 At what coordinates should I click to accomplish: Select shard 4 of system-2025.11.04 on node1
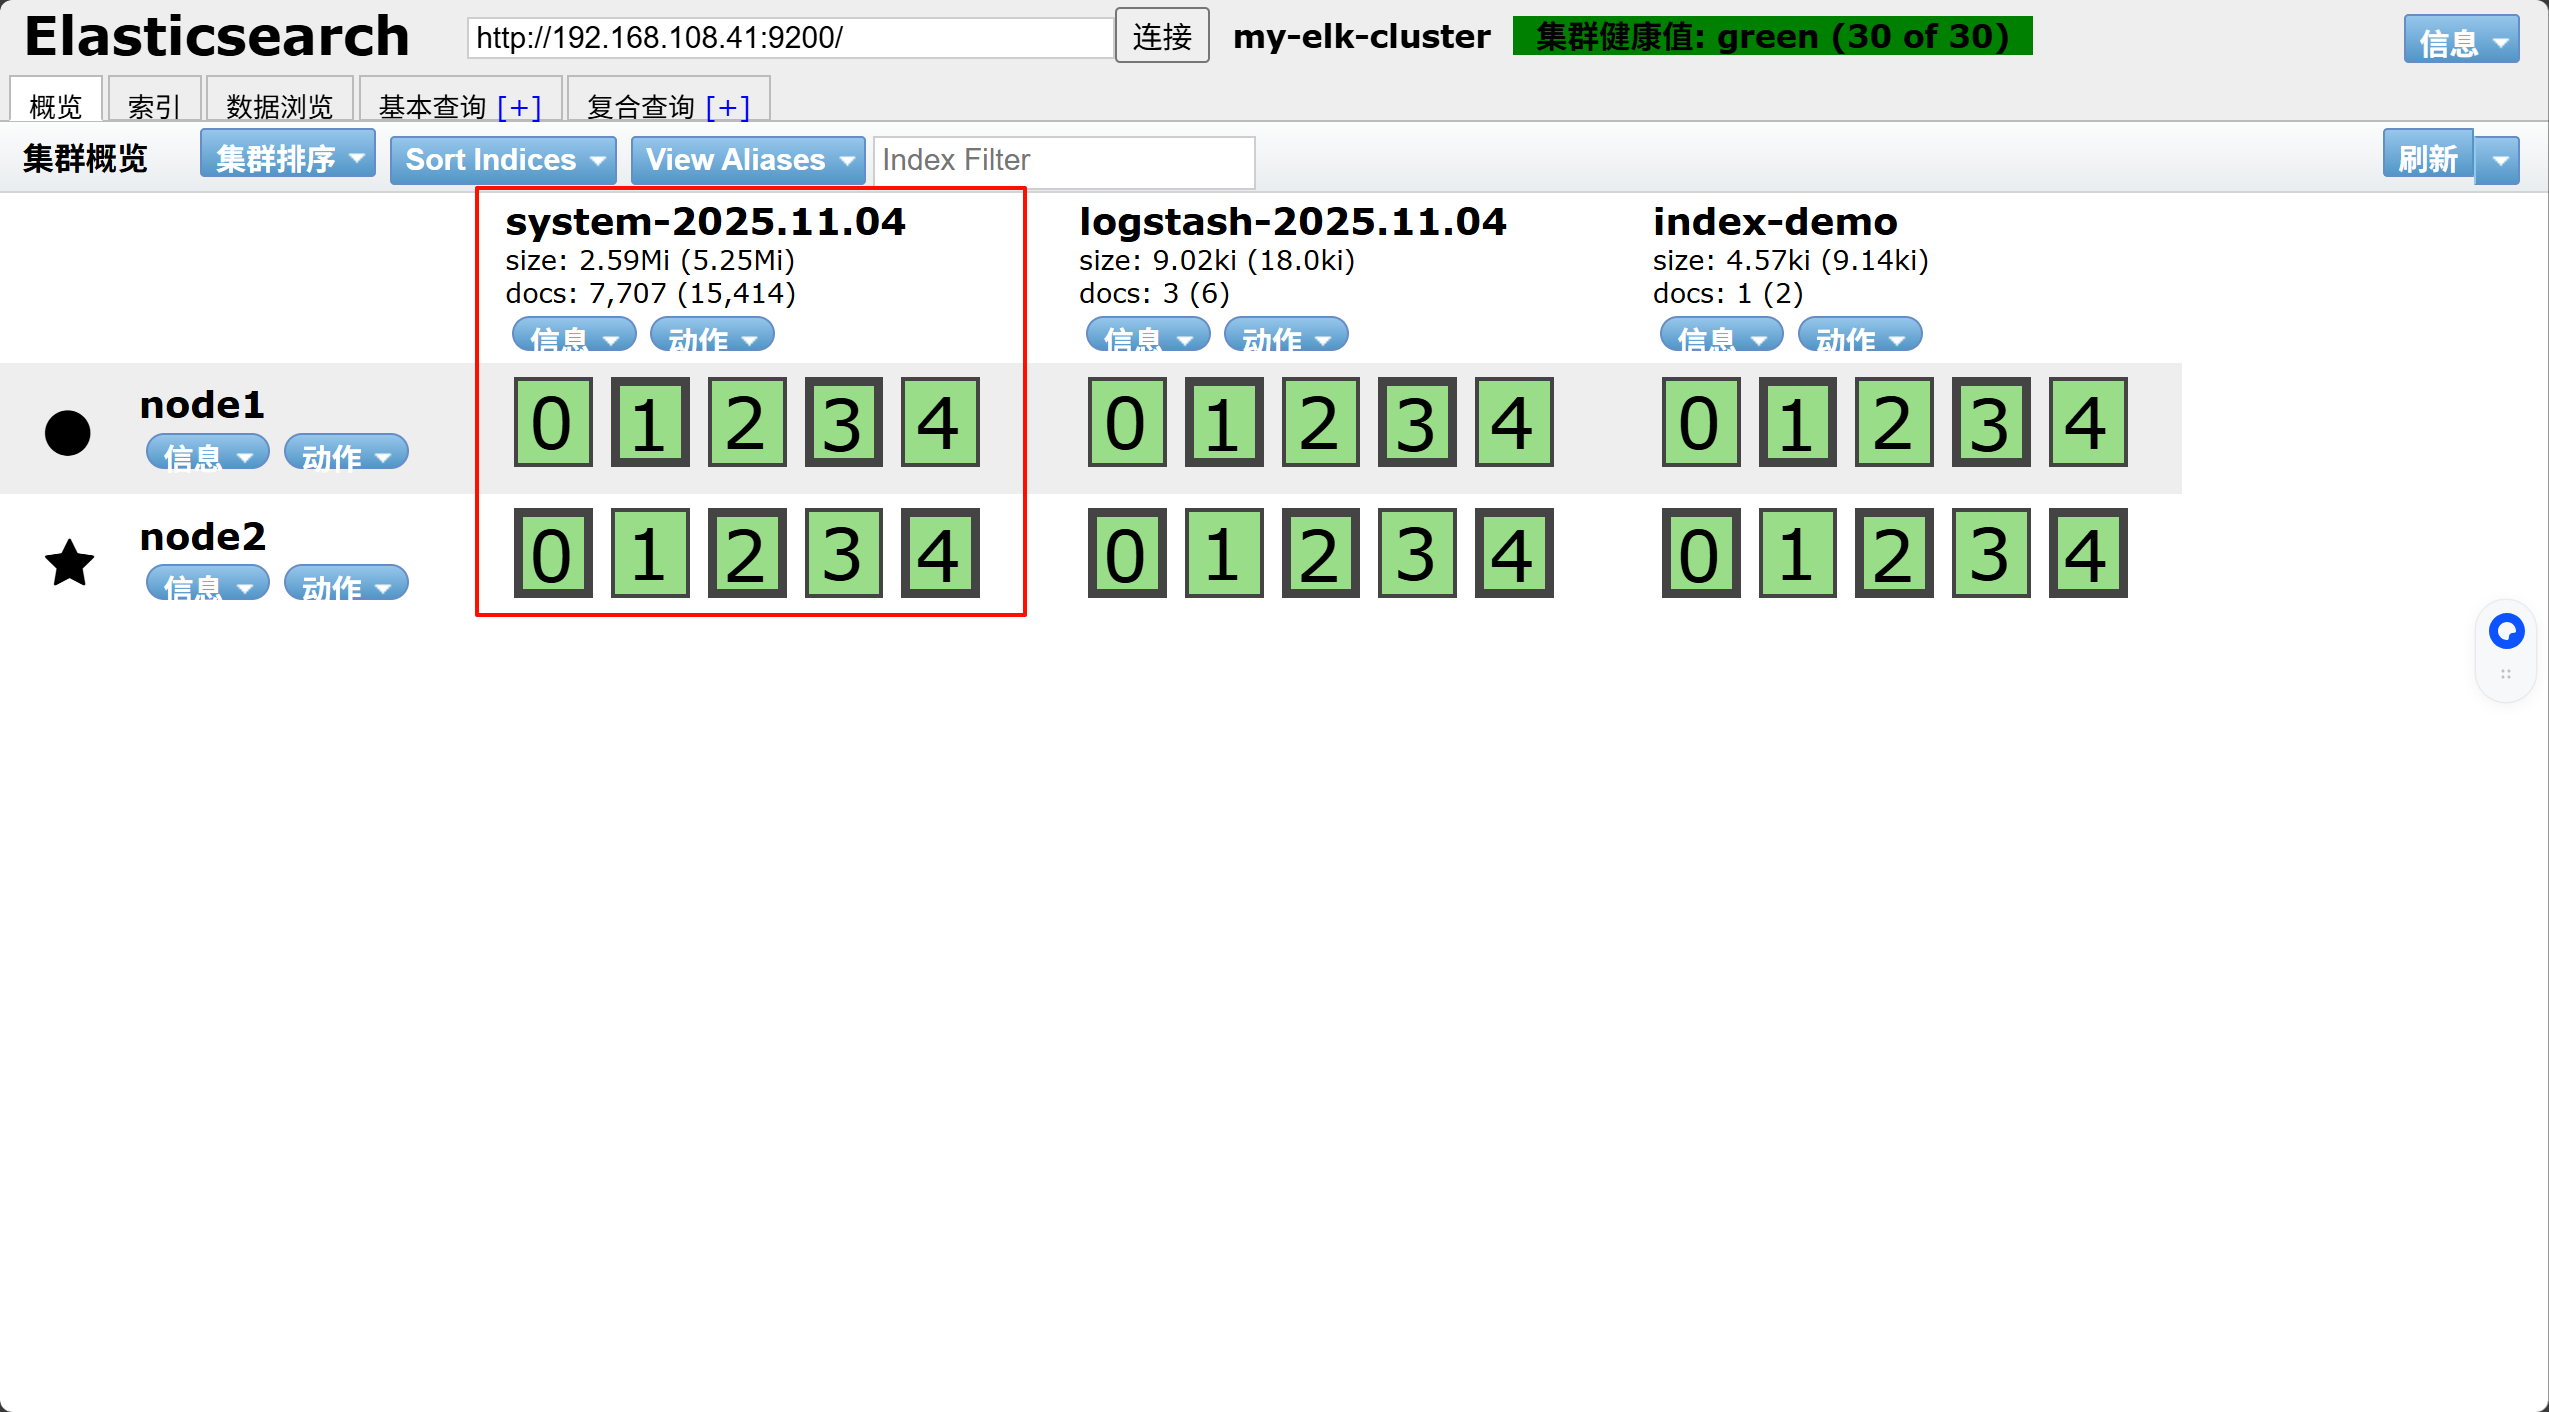pyautogui.click(x=940, y=422)
